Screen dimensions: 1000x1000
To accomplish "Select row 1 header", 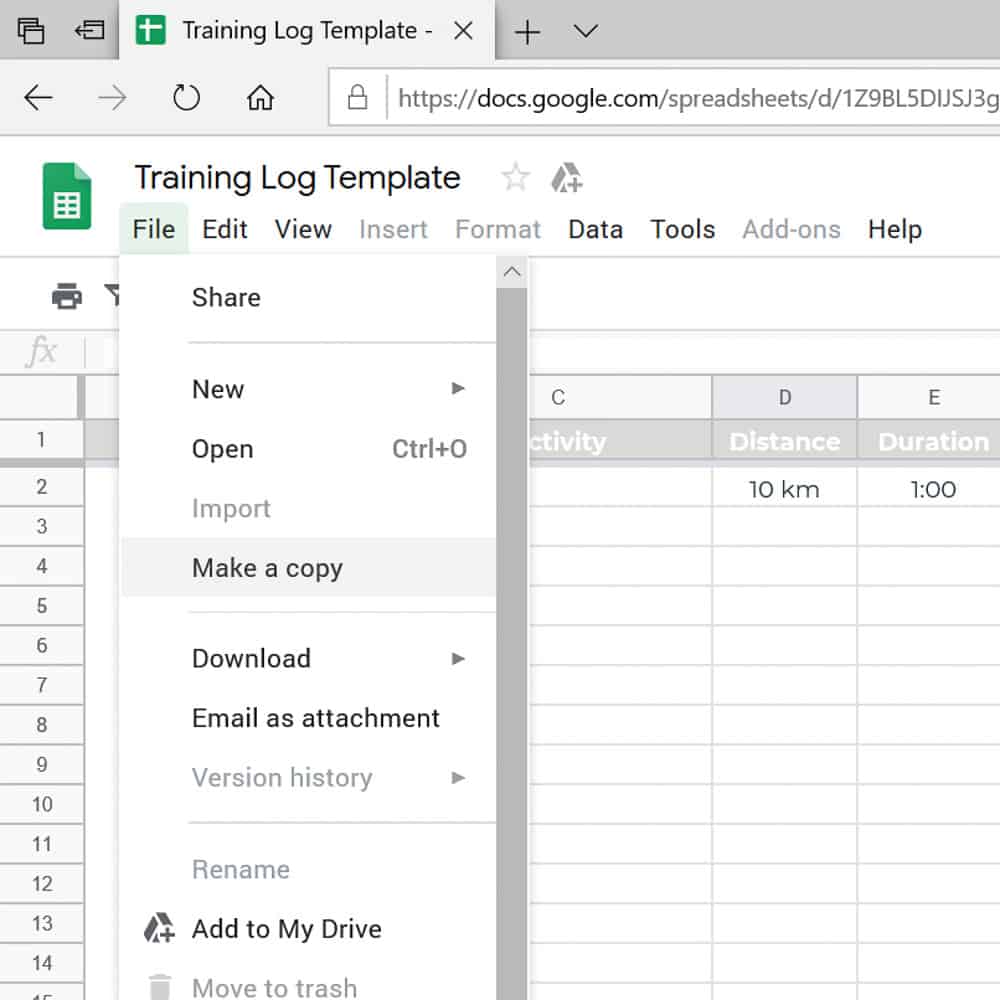I will 41,439.
